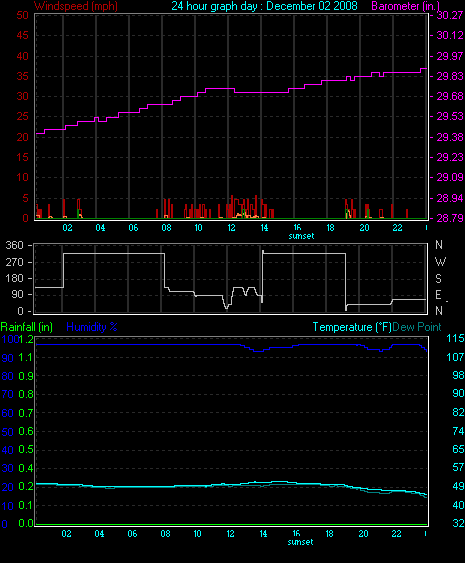Click the 20 hour tick on the bottom graph
Viewport: 465px width, 563px height.
pyautogui.click(x=363, y=534)
